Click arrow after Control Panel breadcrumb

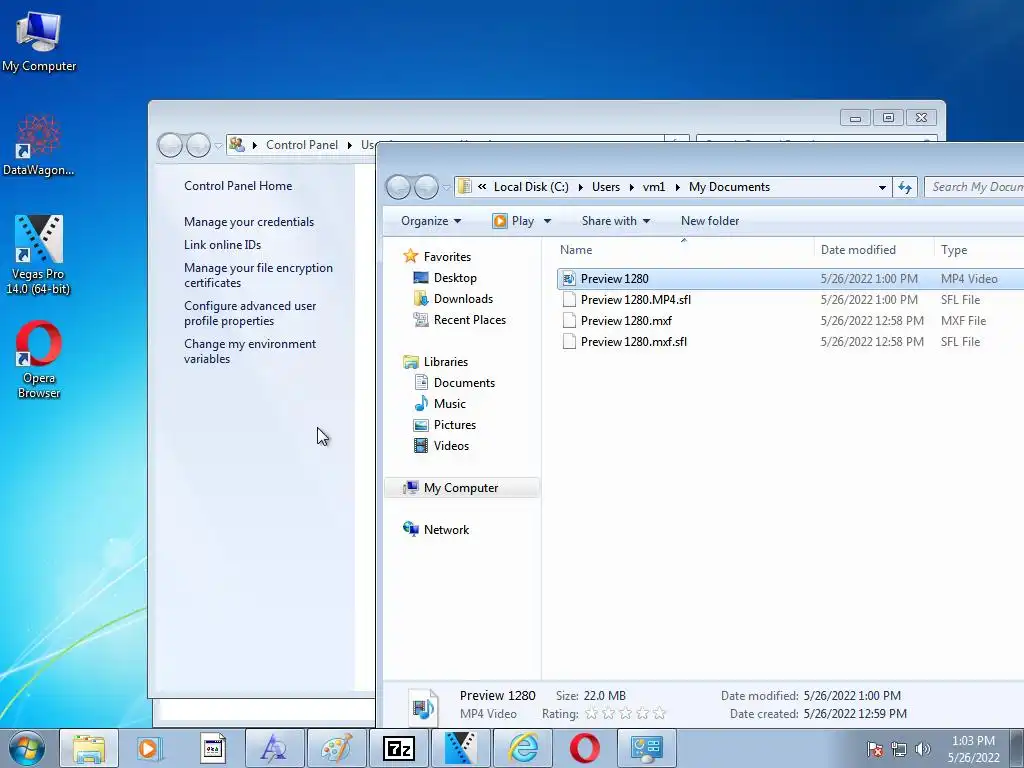click(349, 145)
